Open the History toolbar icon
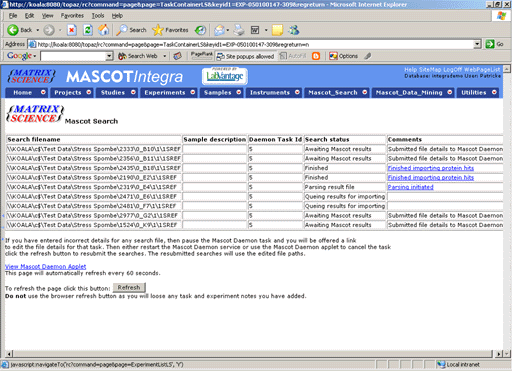Screen dimensions: 512x371 click(200, 30)
